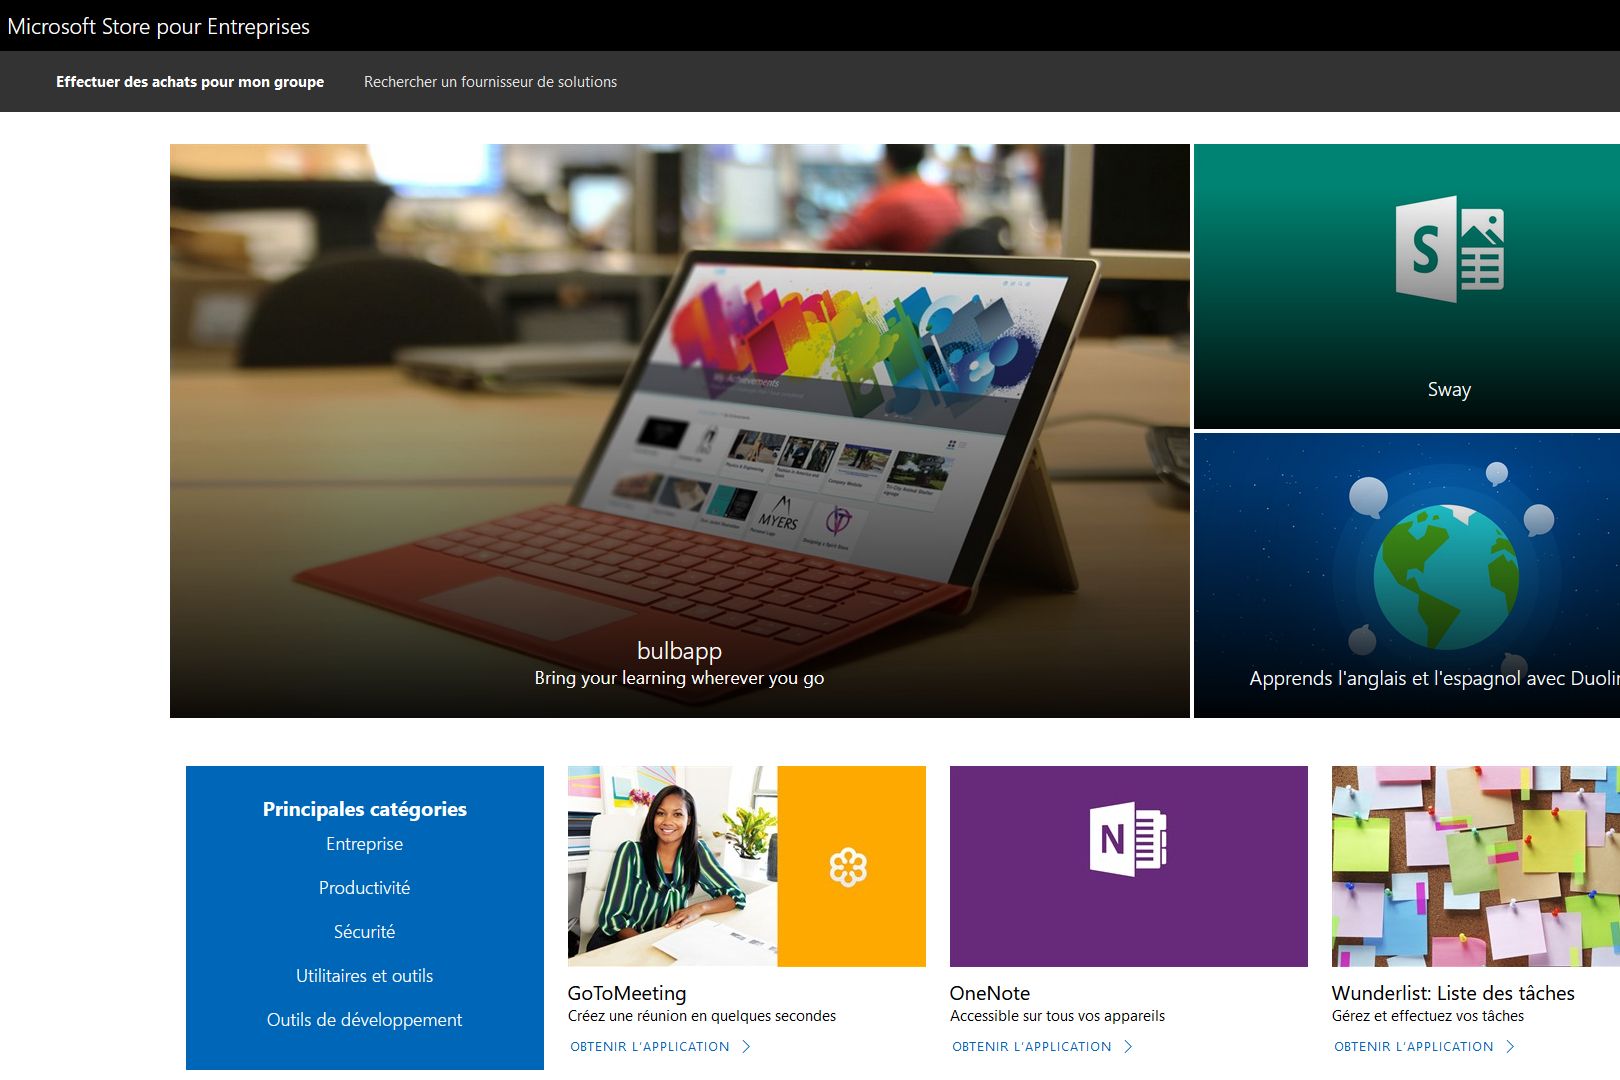Open Rechercher un fournisseur de solutions tab
Image resolution: width=1620 pixels, height=1080 pixels.
pyautogui.click(x=490, y=82)
